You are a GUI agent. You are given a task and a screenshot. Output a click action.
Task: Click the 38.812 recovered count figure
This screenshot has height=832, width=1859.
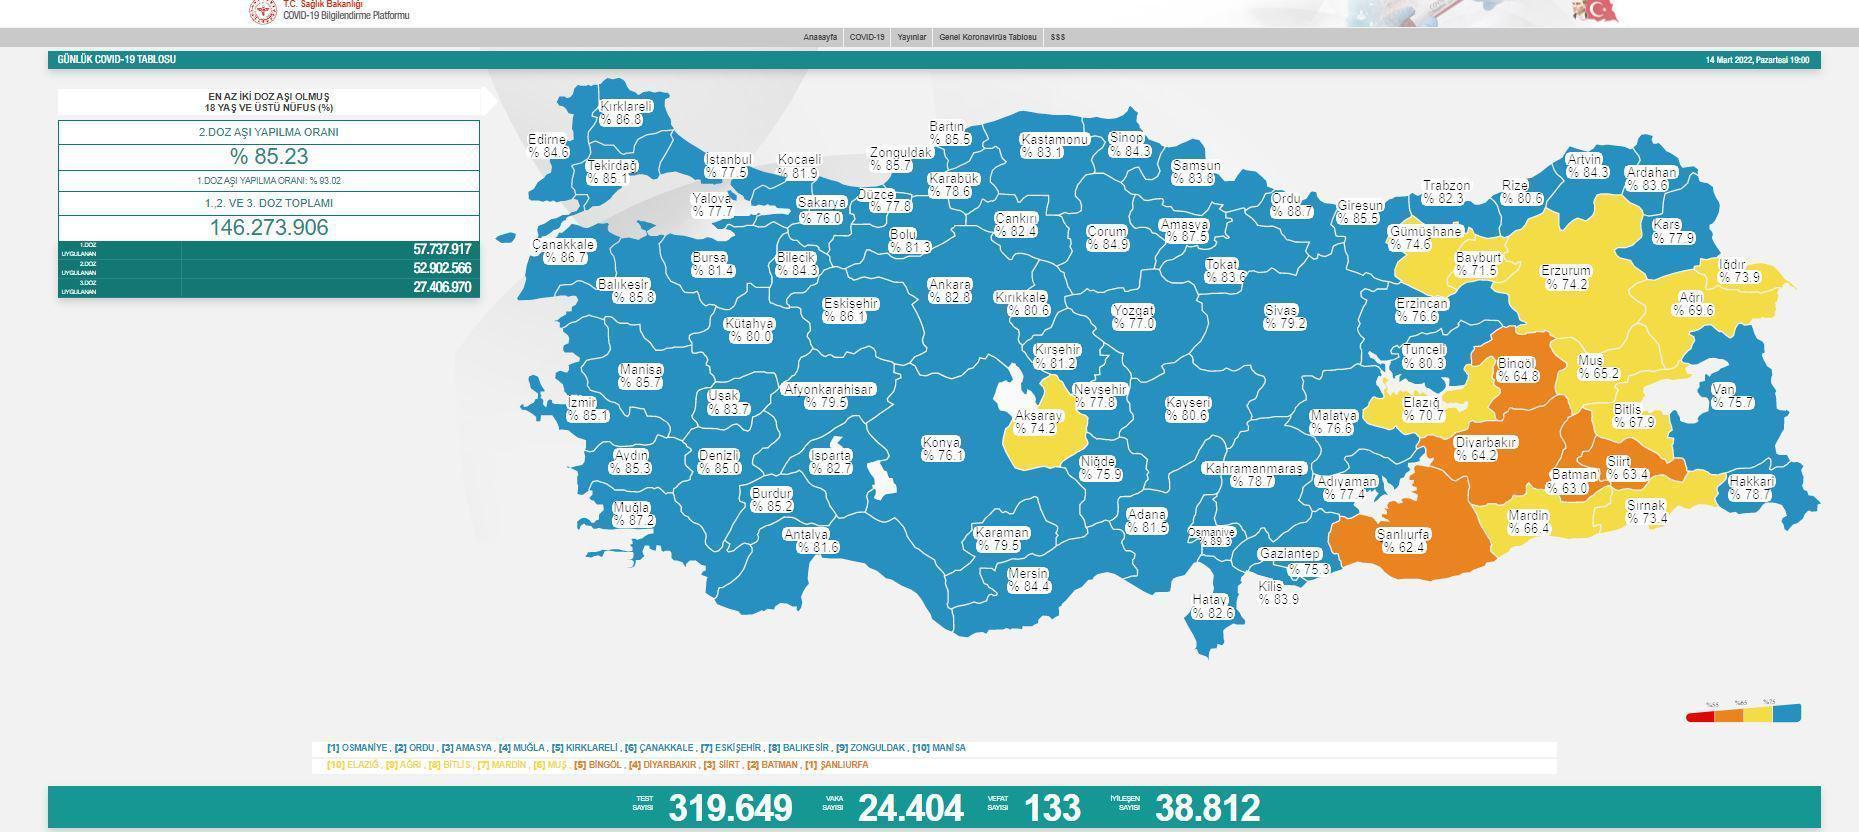coord(1208,808)
